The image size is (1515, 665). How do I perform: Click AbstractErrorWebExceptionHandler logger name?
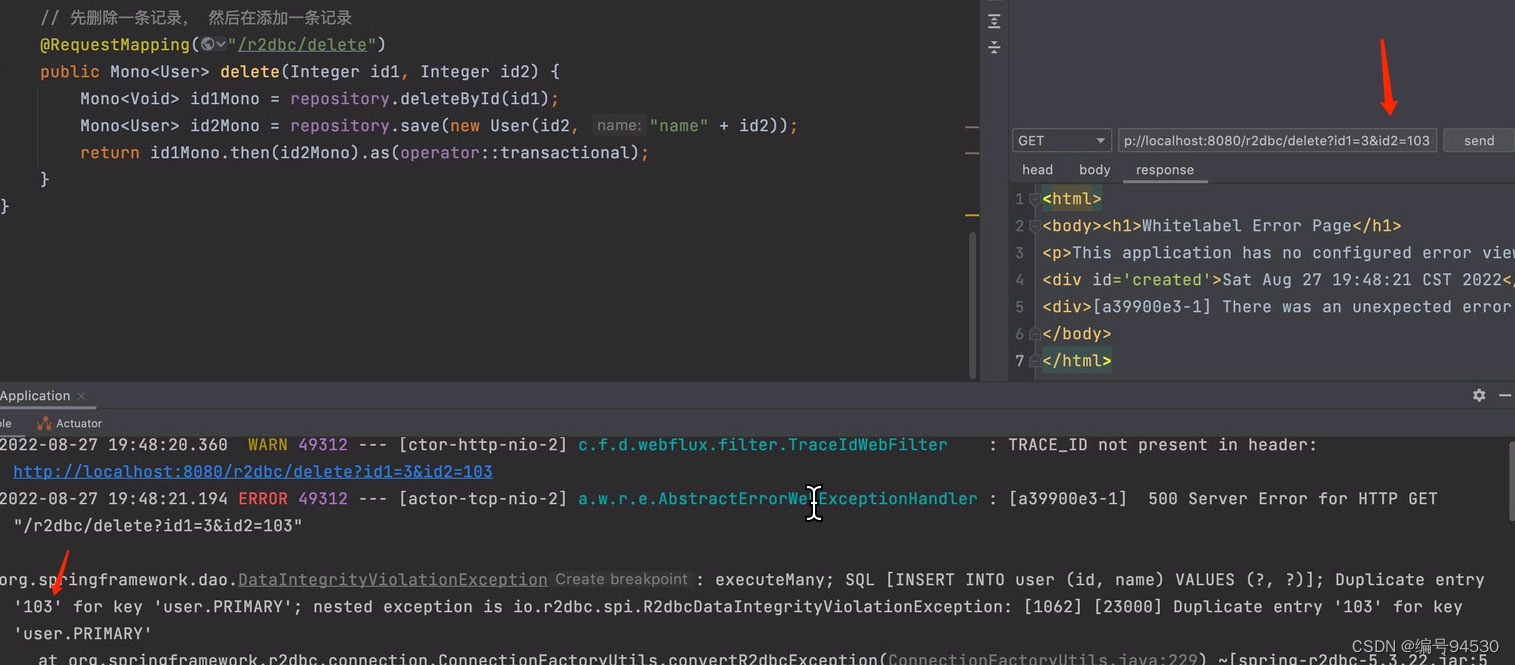click(x=778, y=498)
